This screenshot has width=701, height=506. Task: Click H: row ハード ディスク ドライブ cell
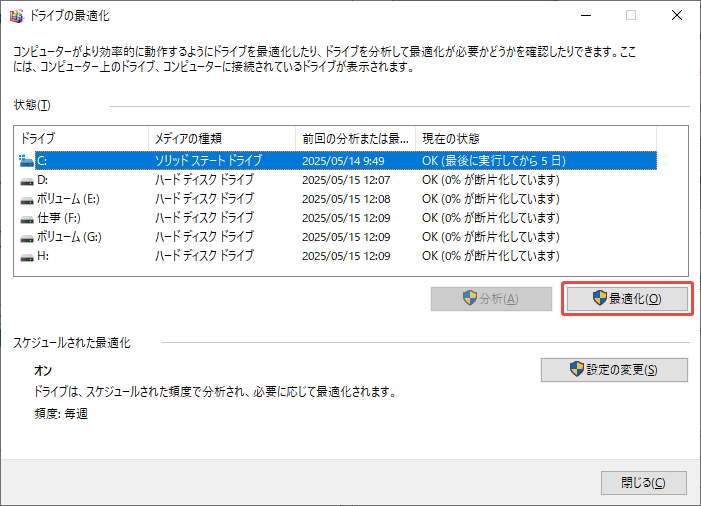(204, 256)
